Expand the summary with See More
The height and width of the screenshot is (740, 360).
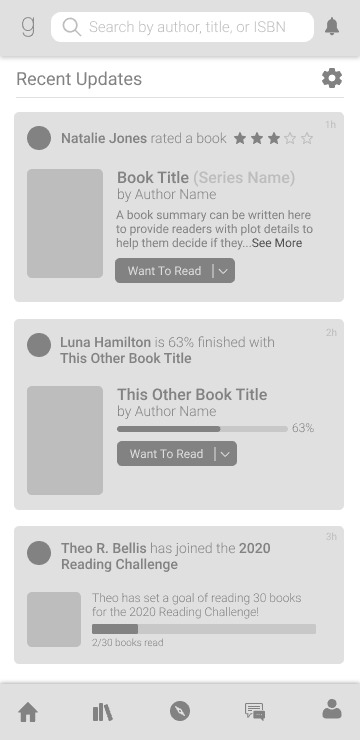(277, 243)
